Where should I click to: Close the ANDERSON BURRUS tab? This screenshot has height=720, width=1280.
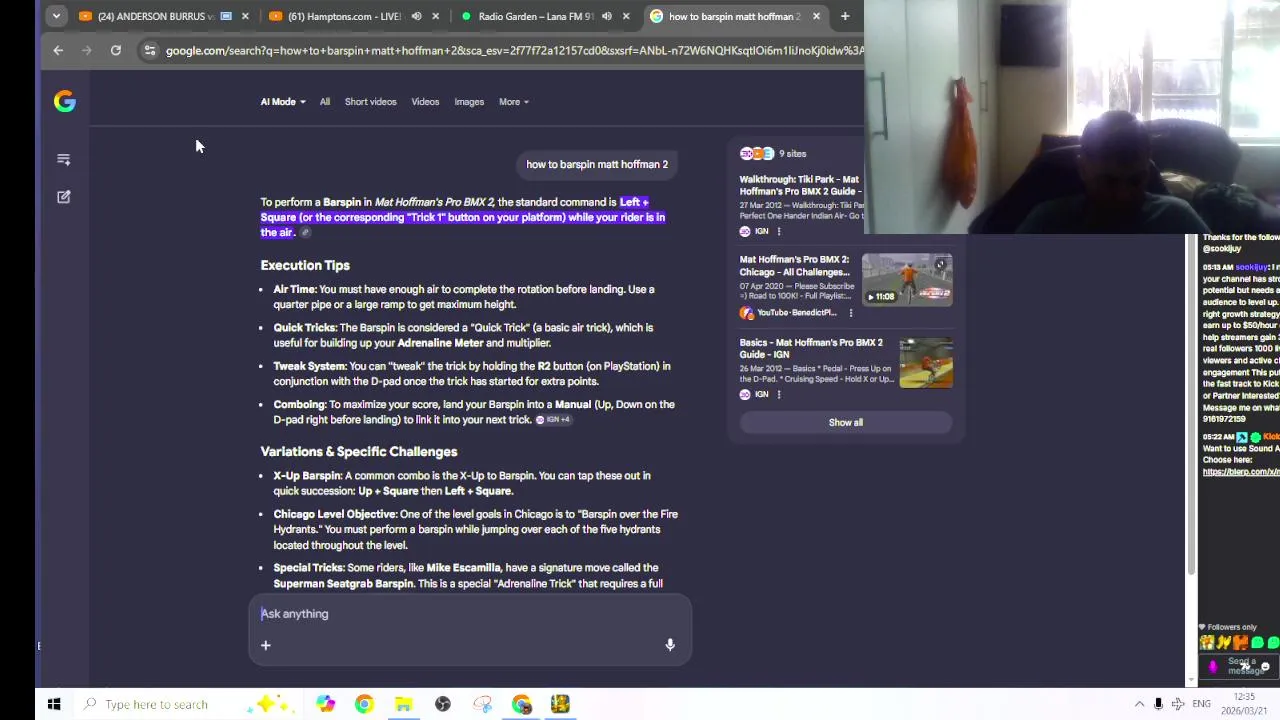pyautogui.click(x=245, y=16)
